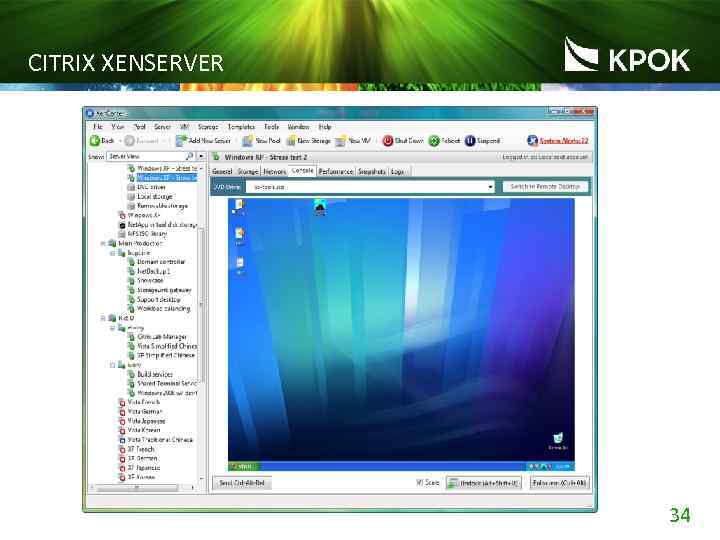Viewport: 720px width, 540px height.
Task: Open the Pool menu
Action: point(139,127)
